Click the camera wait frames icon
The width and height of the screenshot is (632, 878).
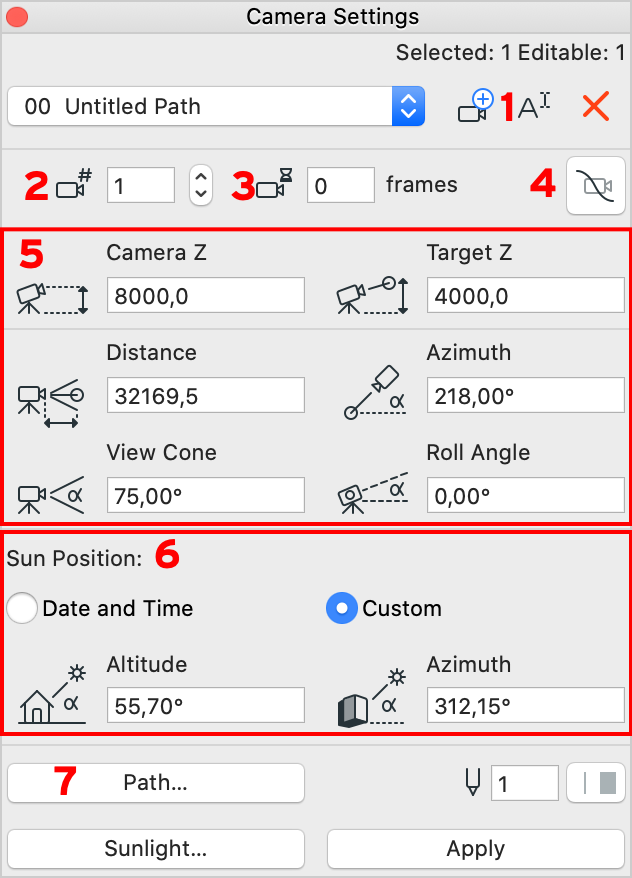pyautogui.click(x=274, y=184)
